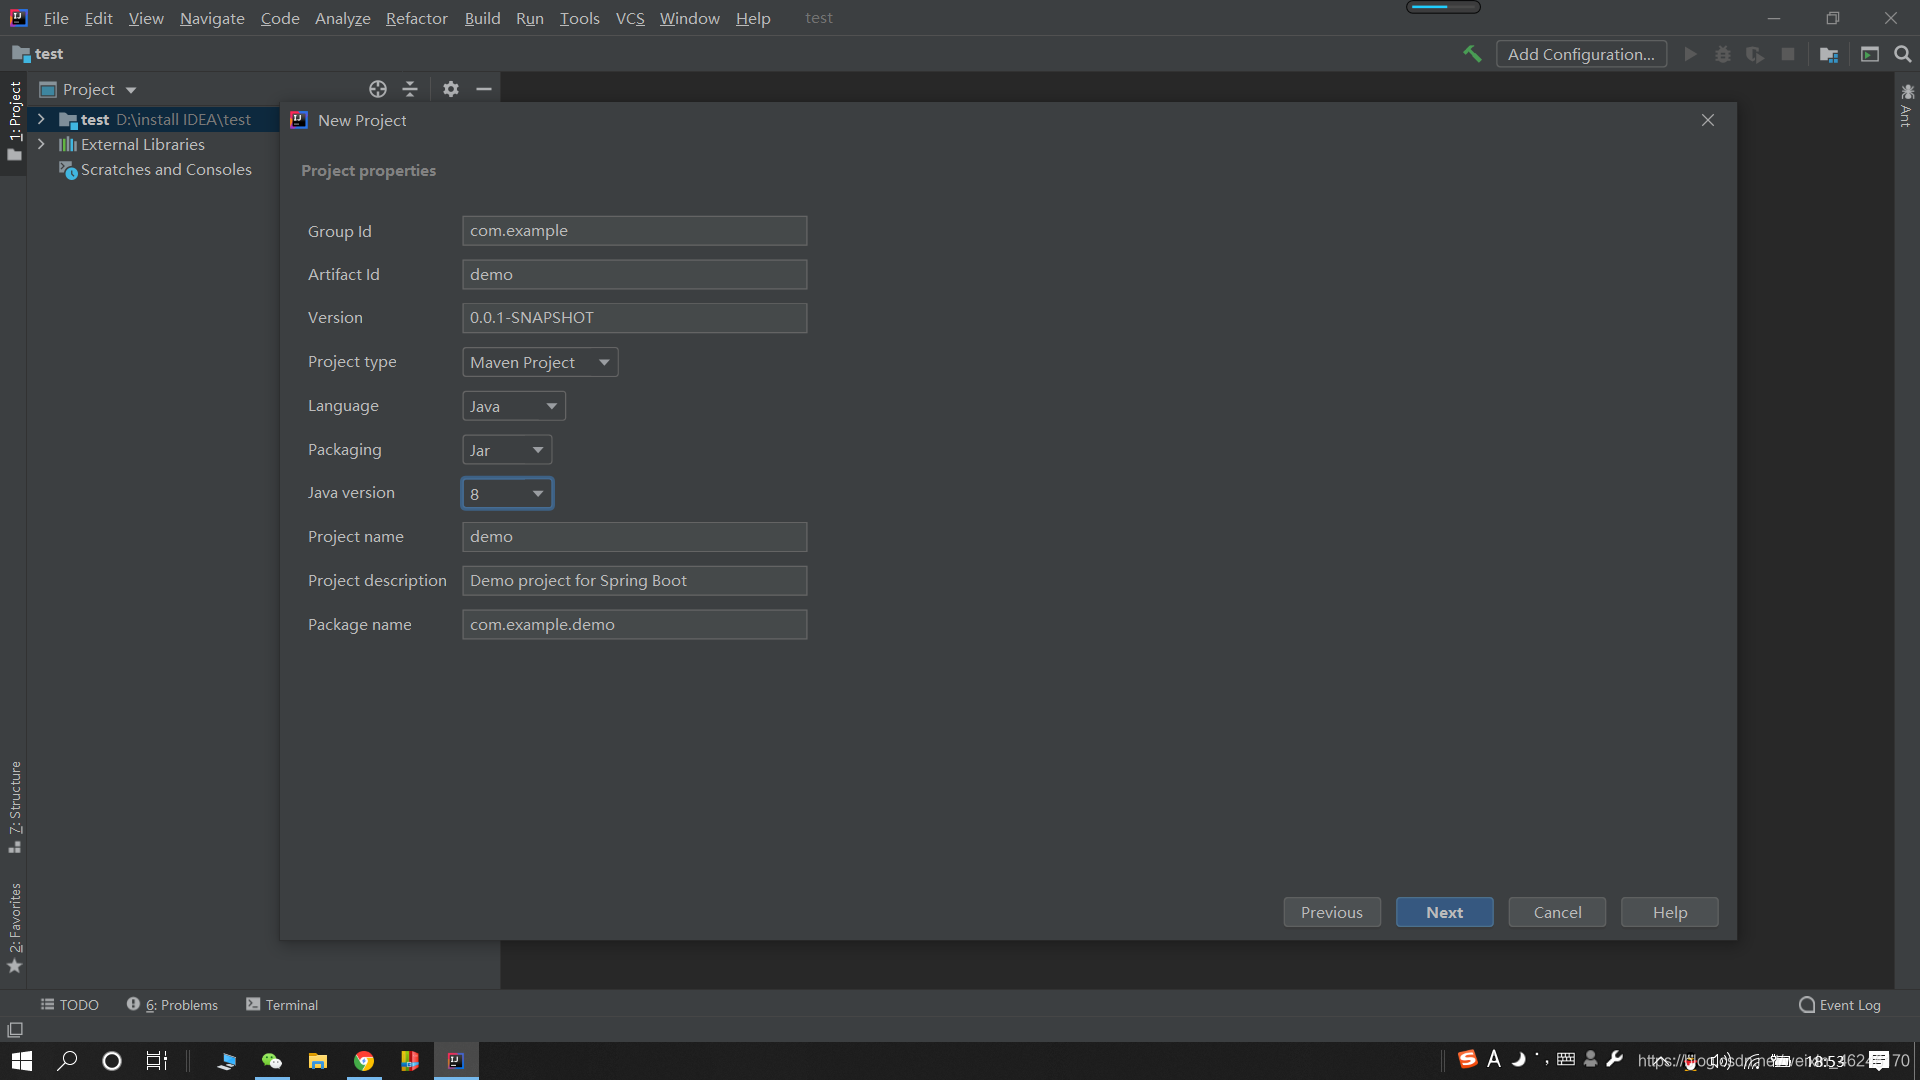1920x1080 pixels.
Task: Select Scratches and Consoles in tree
Action: click(155, 170)
